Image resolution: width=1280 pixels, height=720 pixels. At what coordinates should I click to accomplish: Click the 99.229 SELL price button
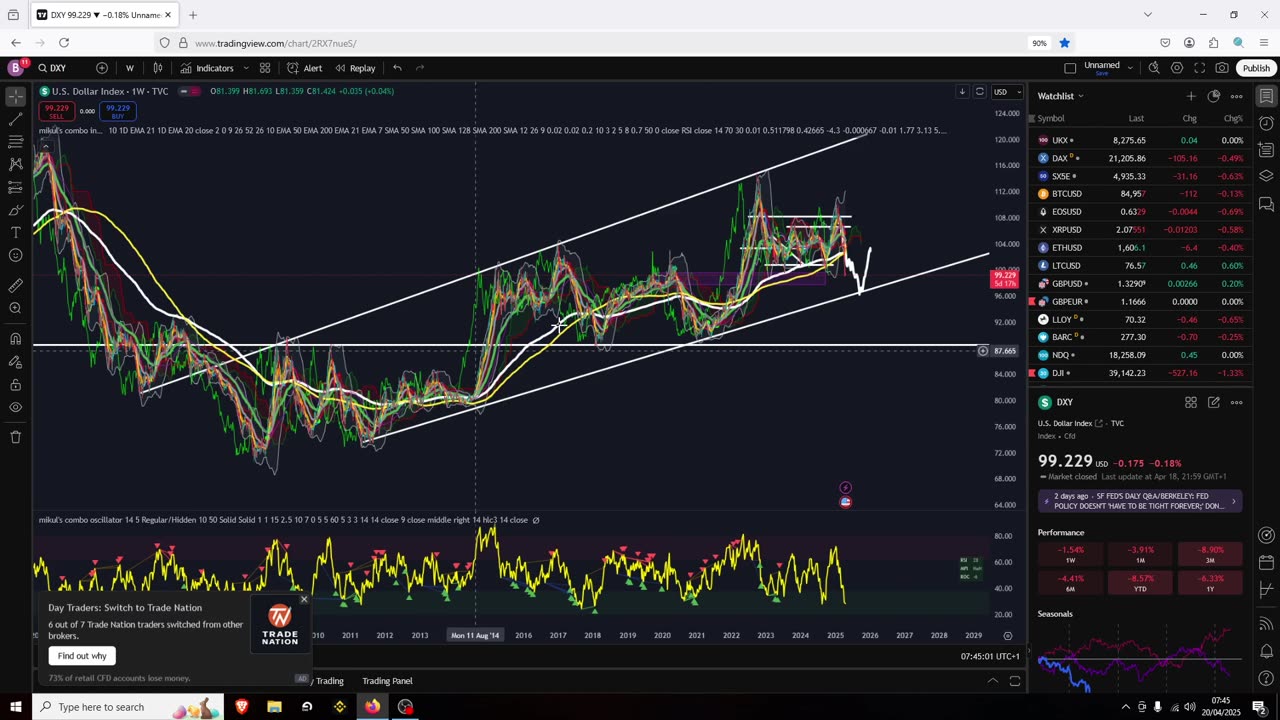tap(56, 111)
